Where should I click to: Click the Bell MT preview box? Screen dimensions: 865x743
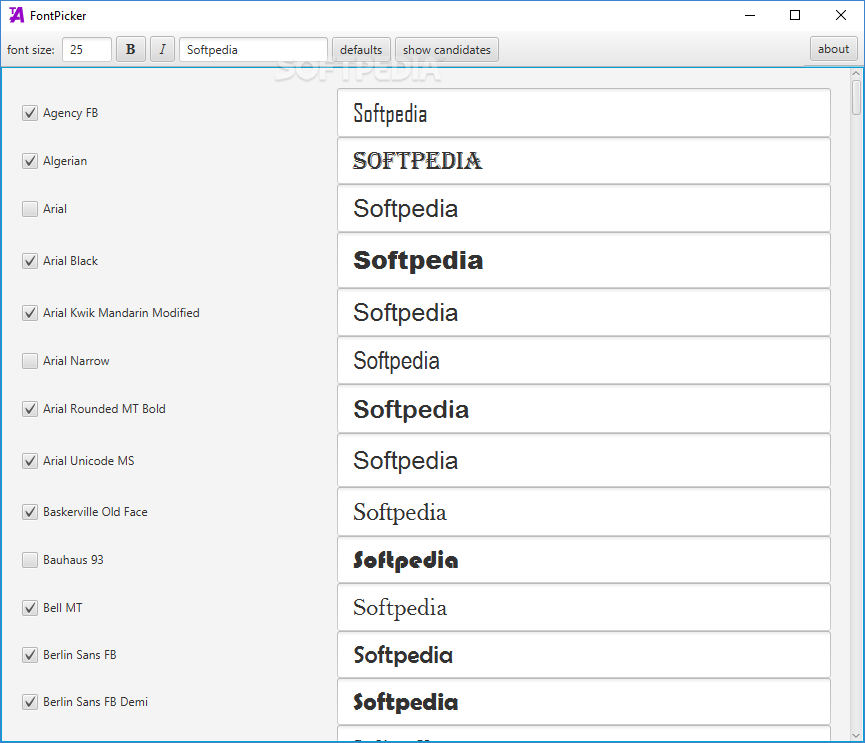[584, 607]
